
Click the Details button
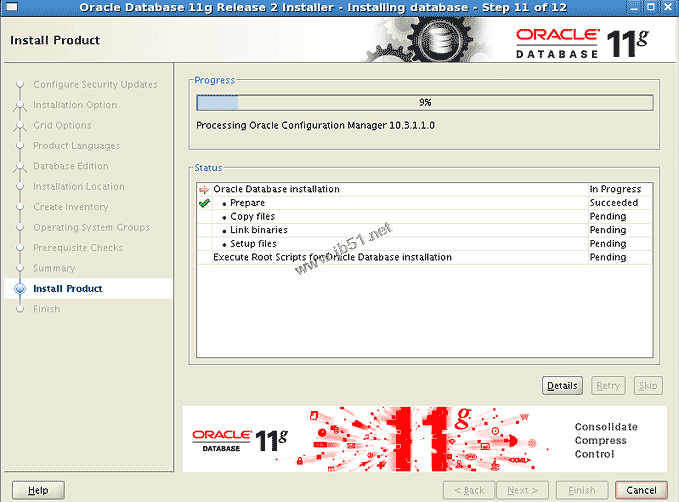pos(562,385)
